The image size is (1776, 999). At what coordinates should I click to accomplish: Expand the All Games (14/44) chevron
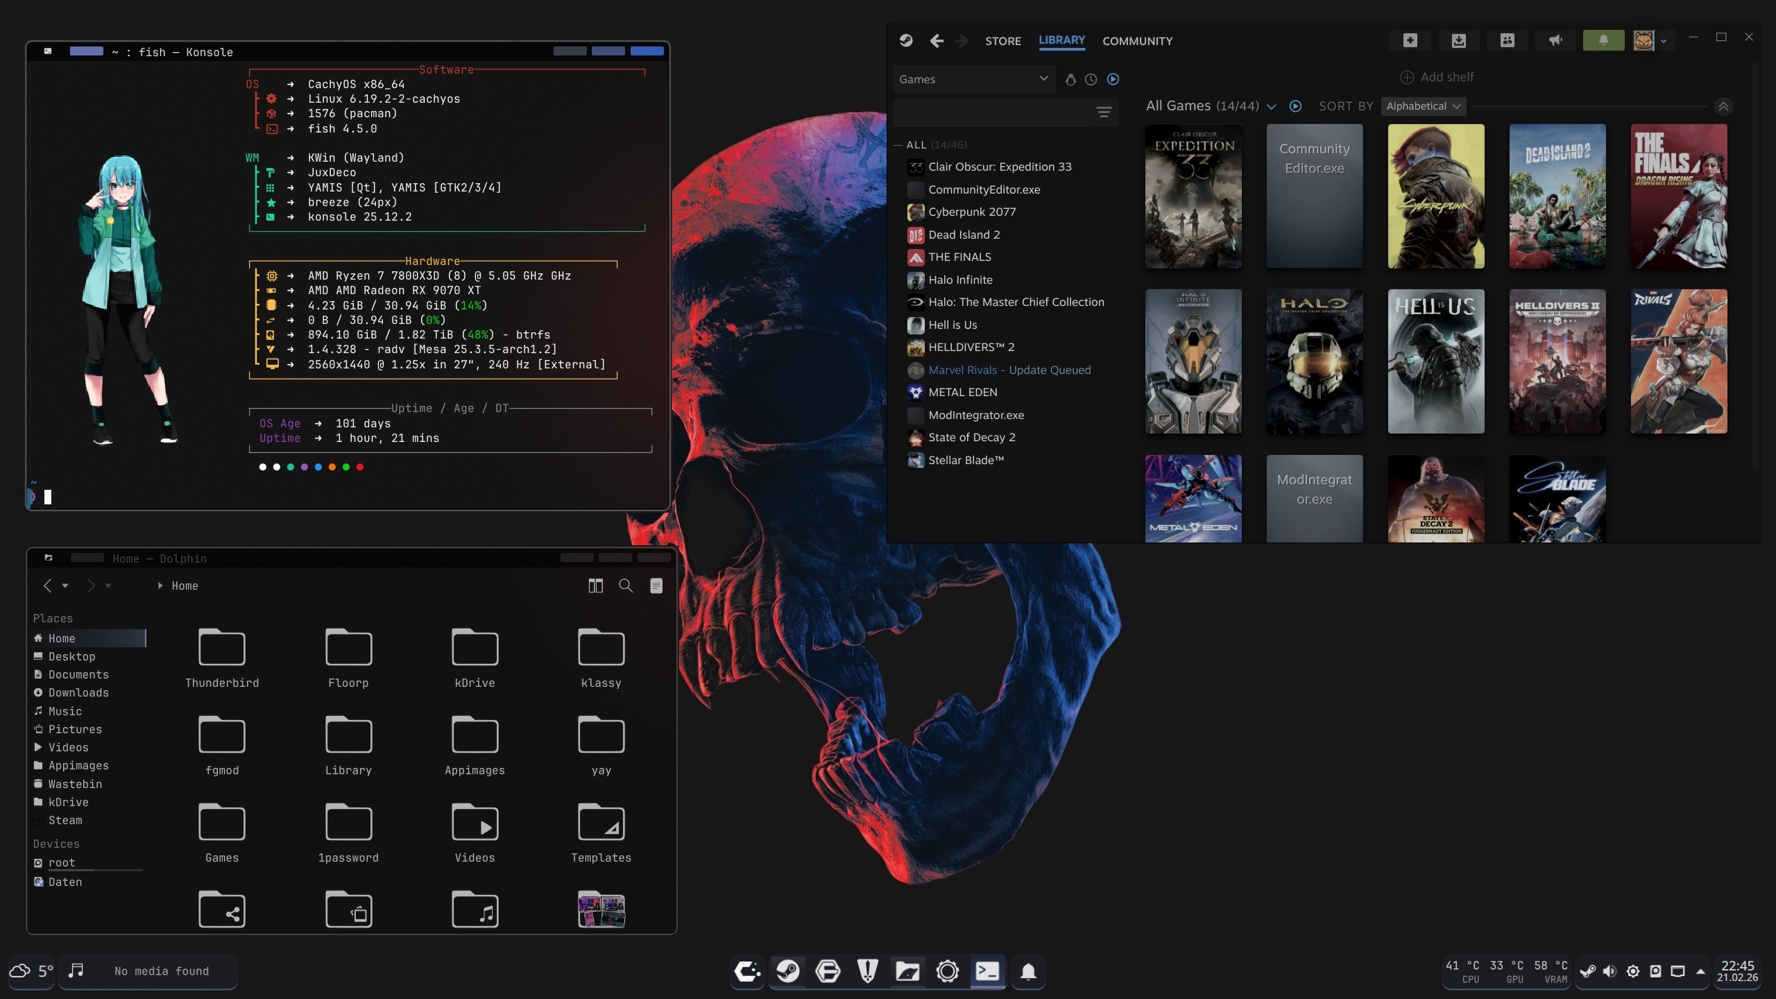[x=1271, y=107]
